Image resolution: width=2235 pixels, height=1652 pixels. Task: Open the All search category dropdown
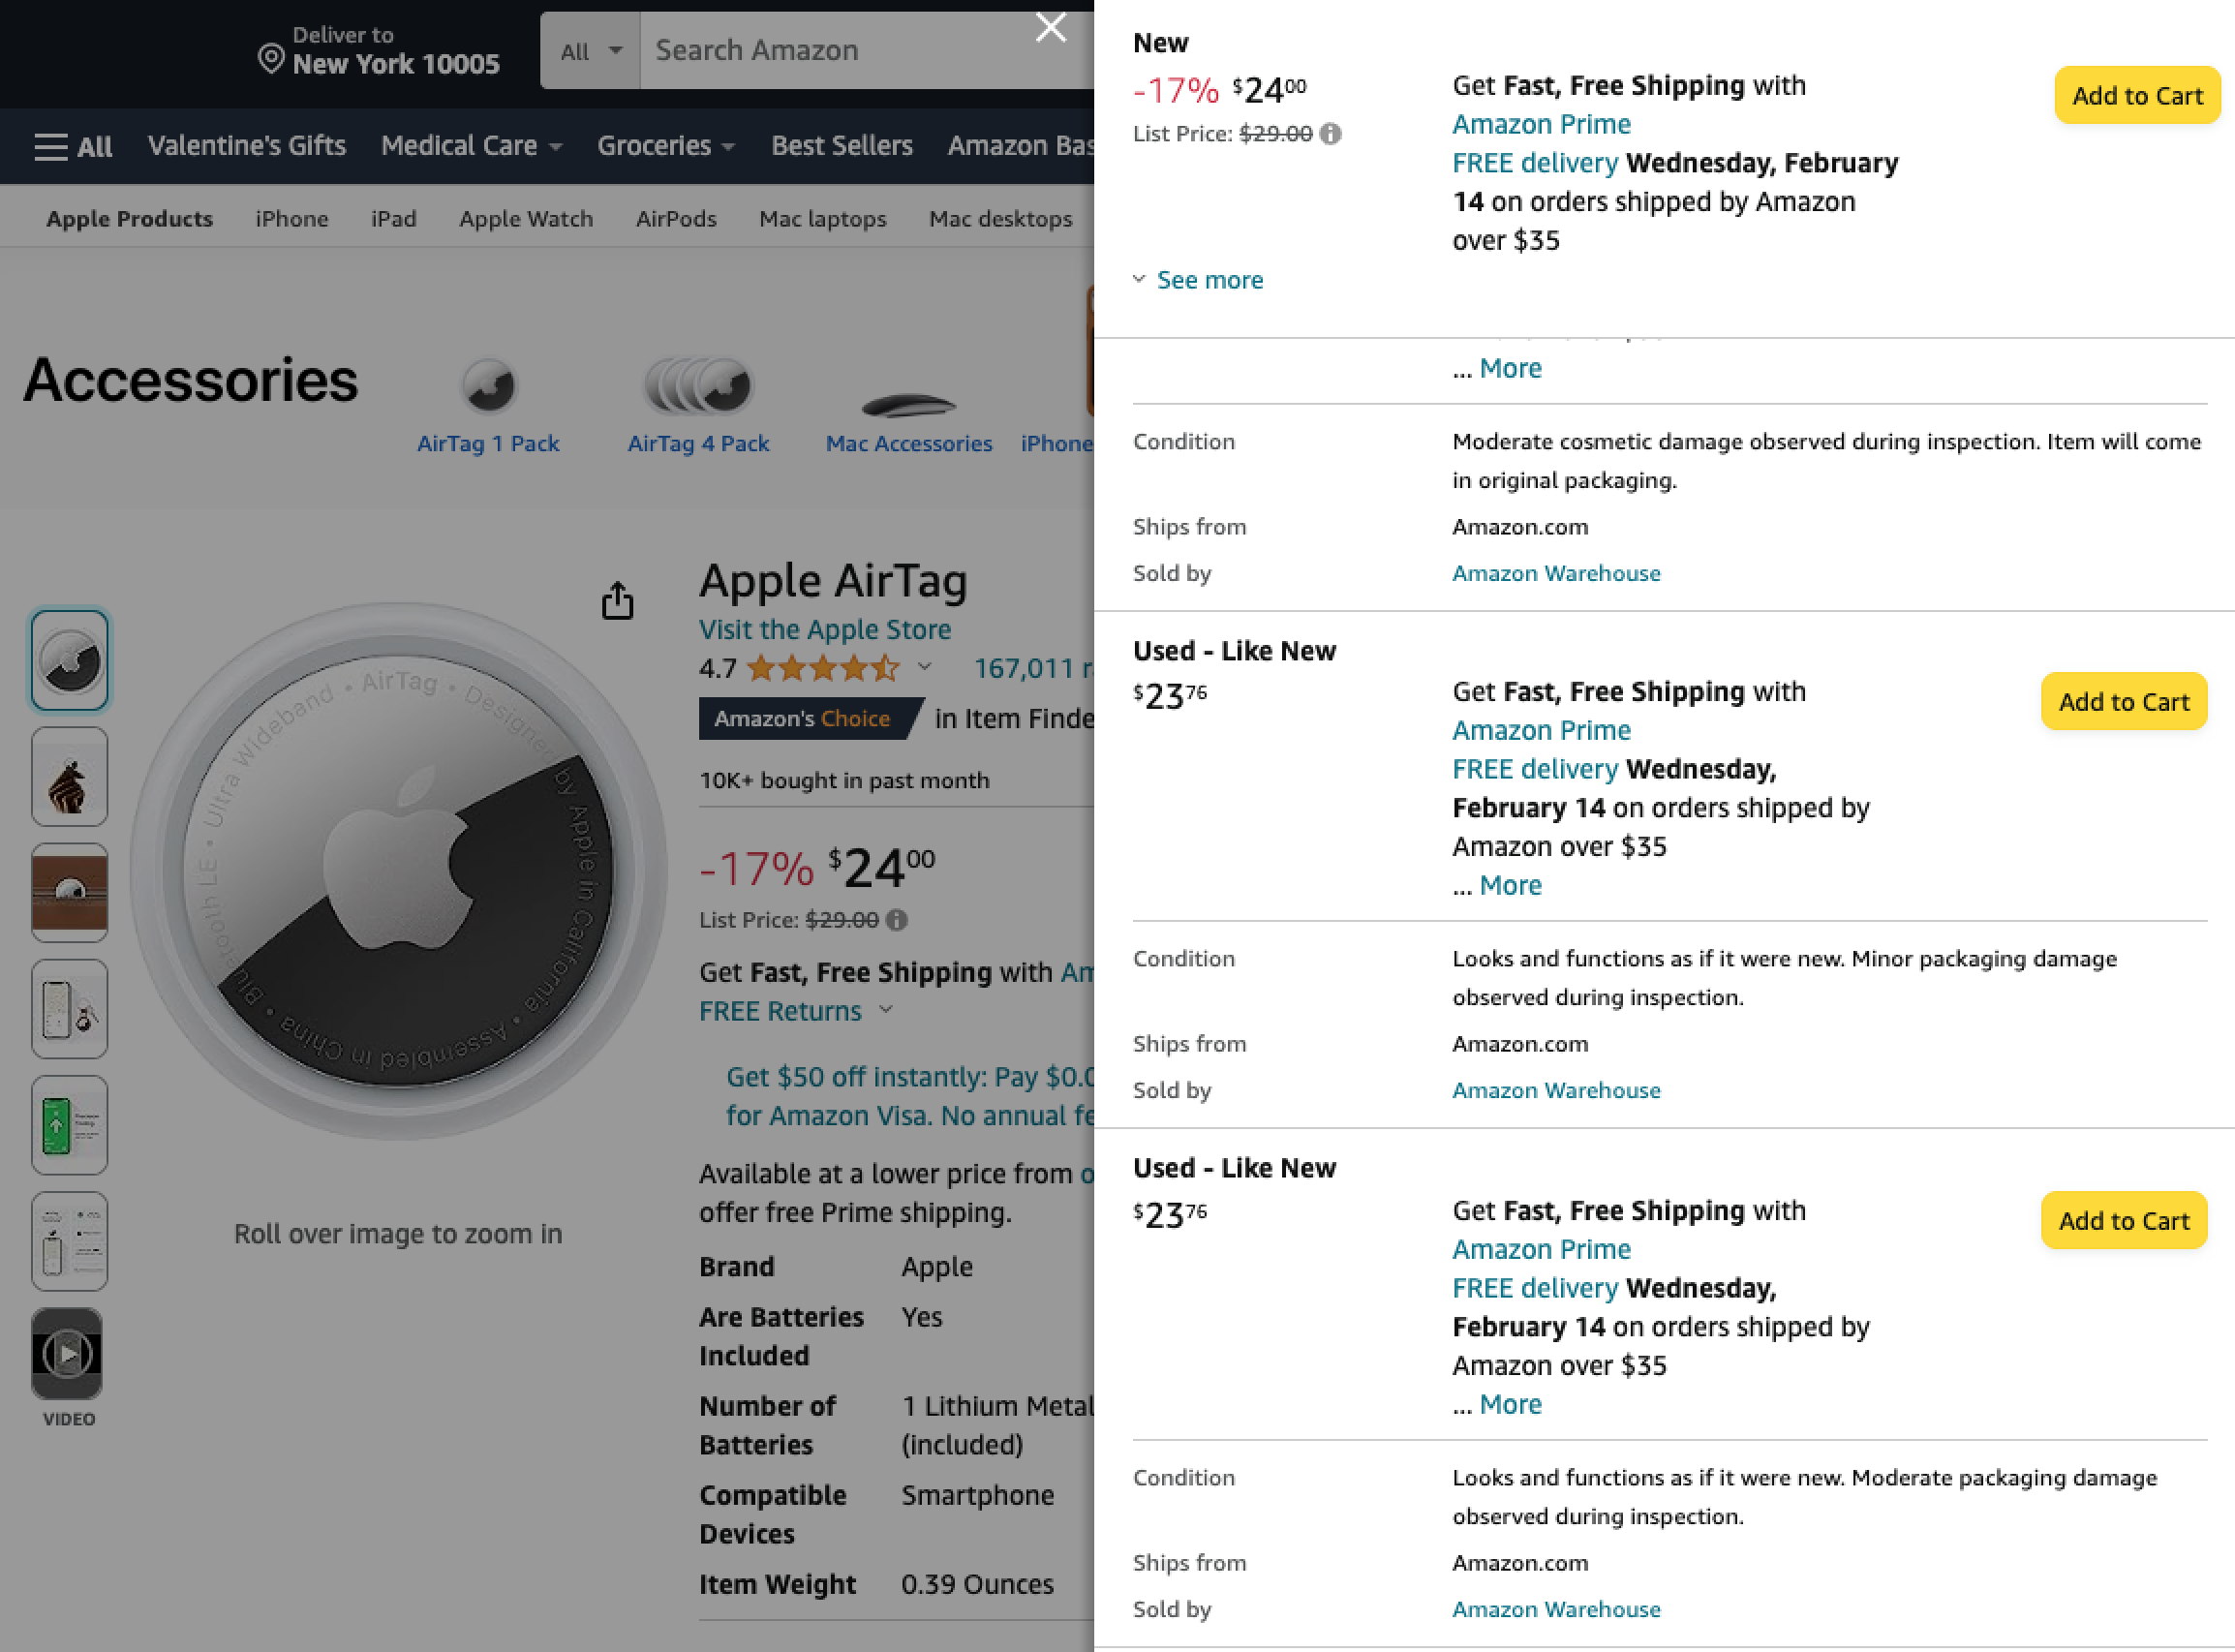pyautogui.click(x=590, y=51)
